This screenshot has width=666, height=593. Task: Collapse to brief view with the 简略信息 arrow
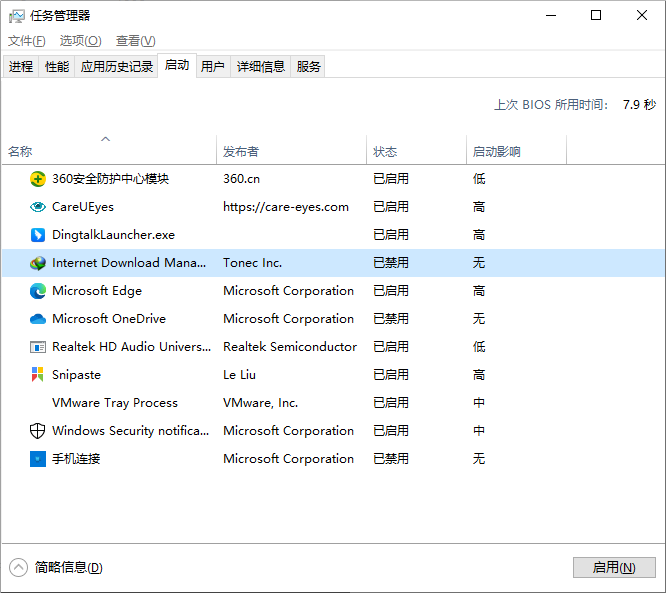(x=18, y=568)
